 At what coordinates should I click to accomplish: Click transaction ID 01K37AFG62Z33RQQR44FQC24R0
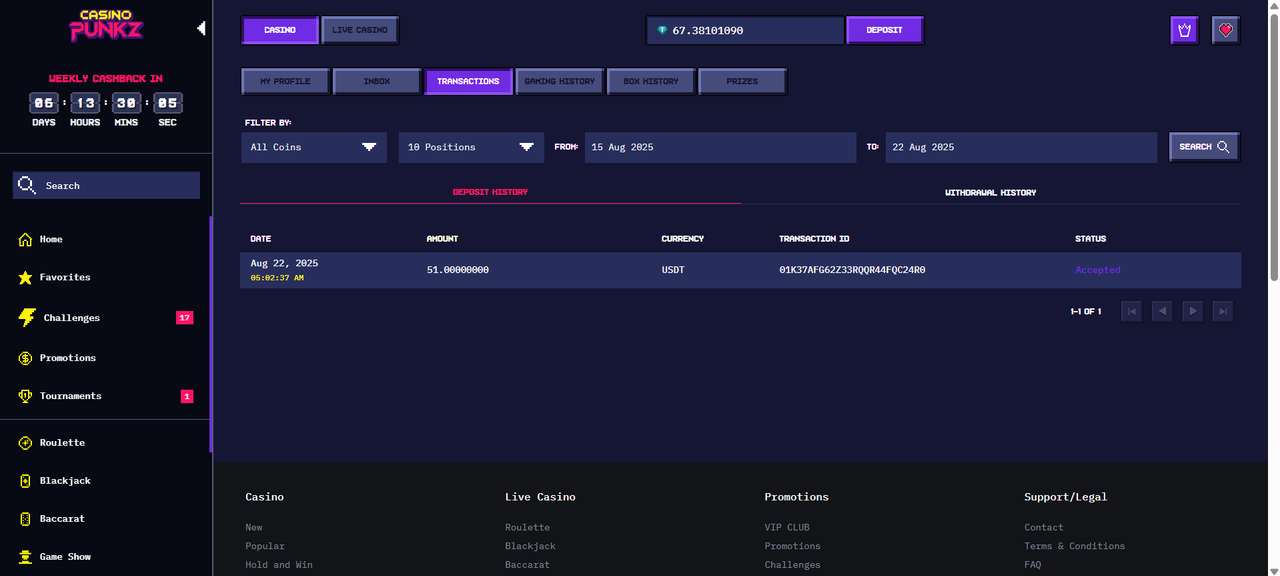point(852,270)
